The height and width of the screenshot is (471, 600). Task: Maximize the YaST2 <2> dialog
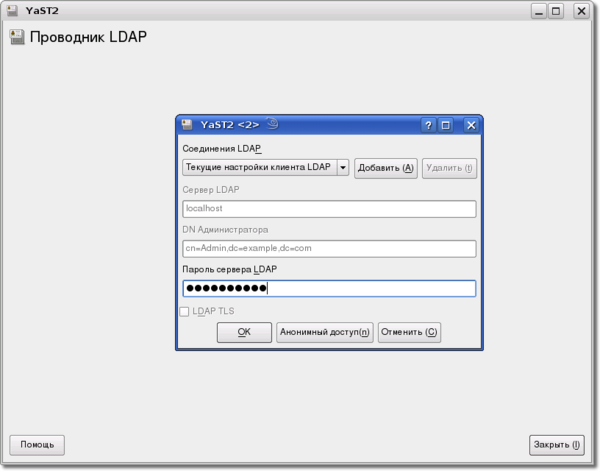446,125
